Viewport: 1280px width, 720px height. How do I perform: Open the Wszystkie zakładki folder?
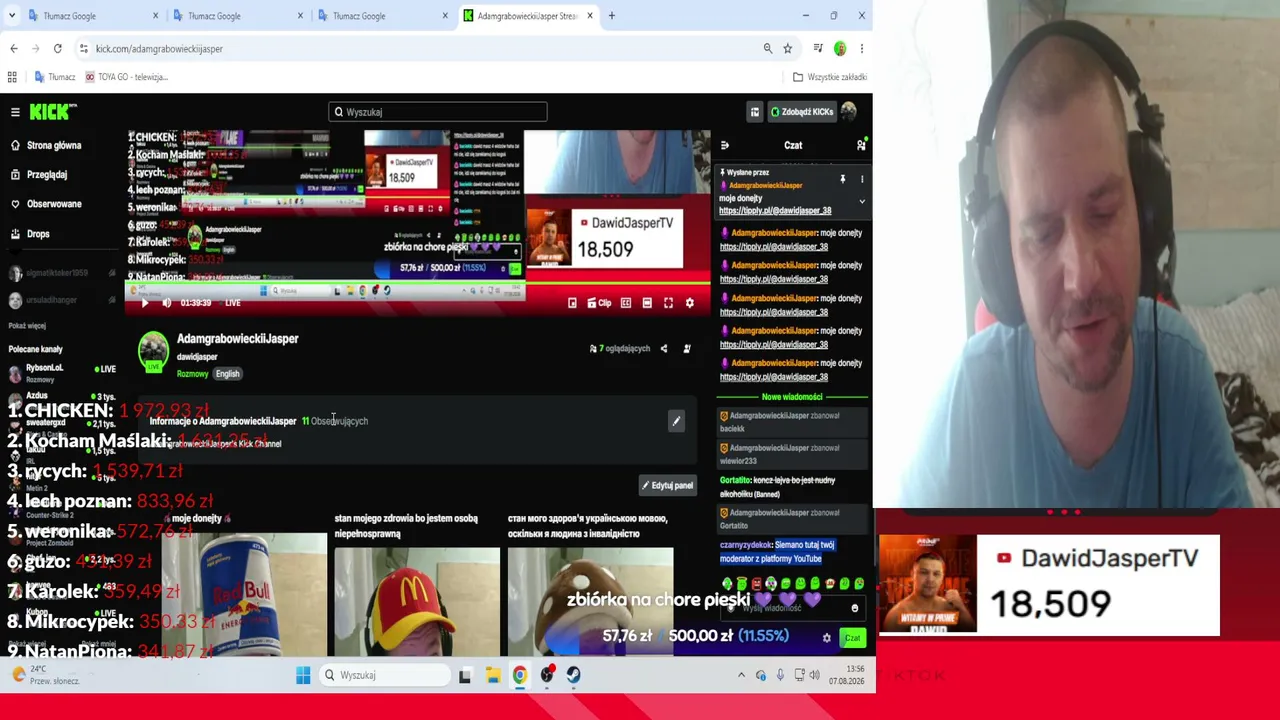click(830, 77)
